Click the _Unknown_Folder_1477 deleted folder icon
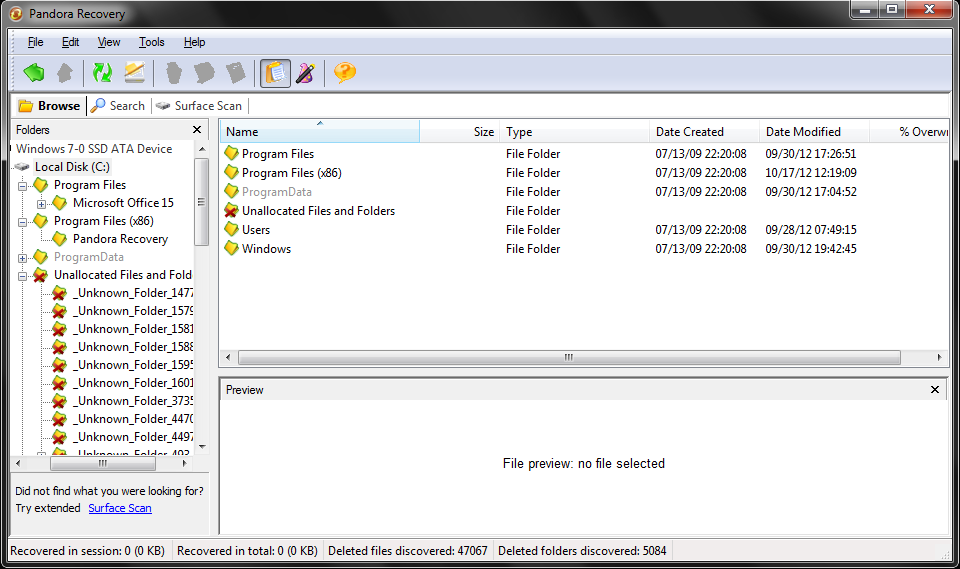The image size is (960, 569). [x=59, y=293]
